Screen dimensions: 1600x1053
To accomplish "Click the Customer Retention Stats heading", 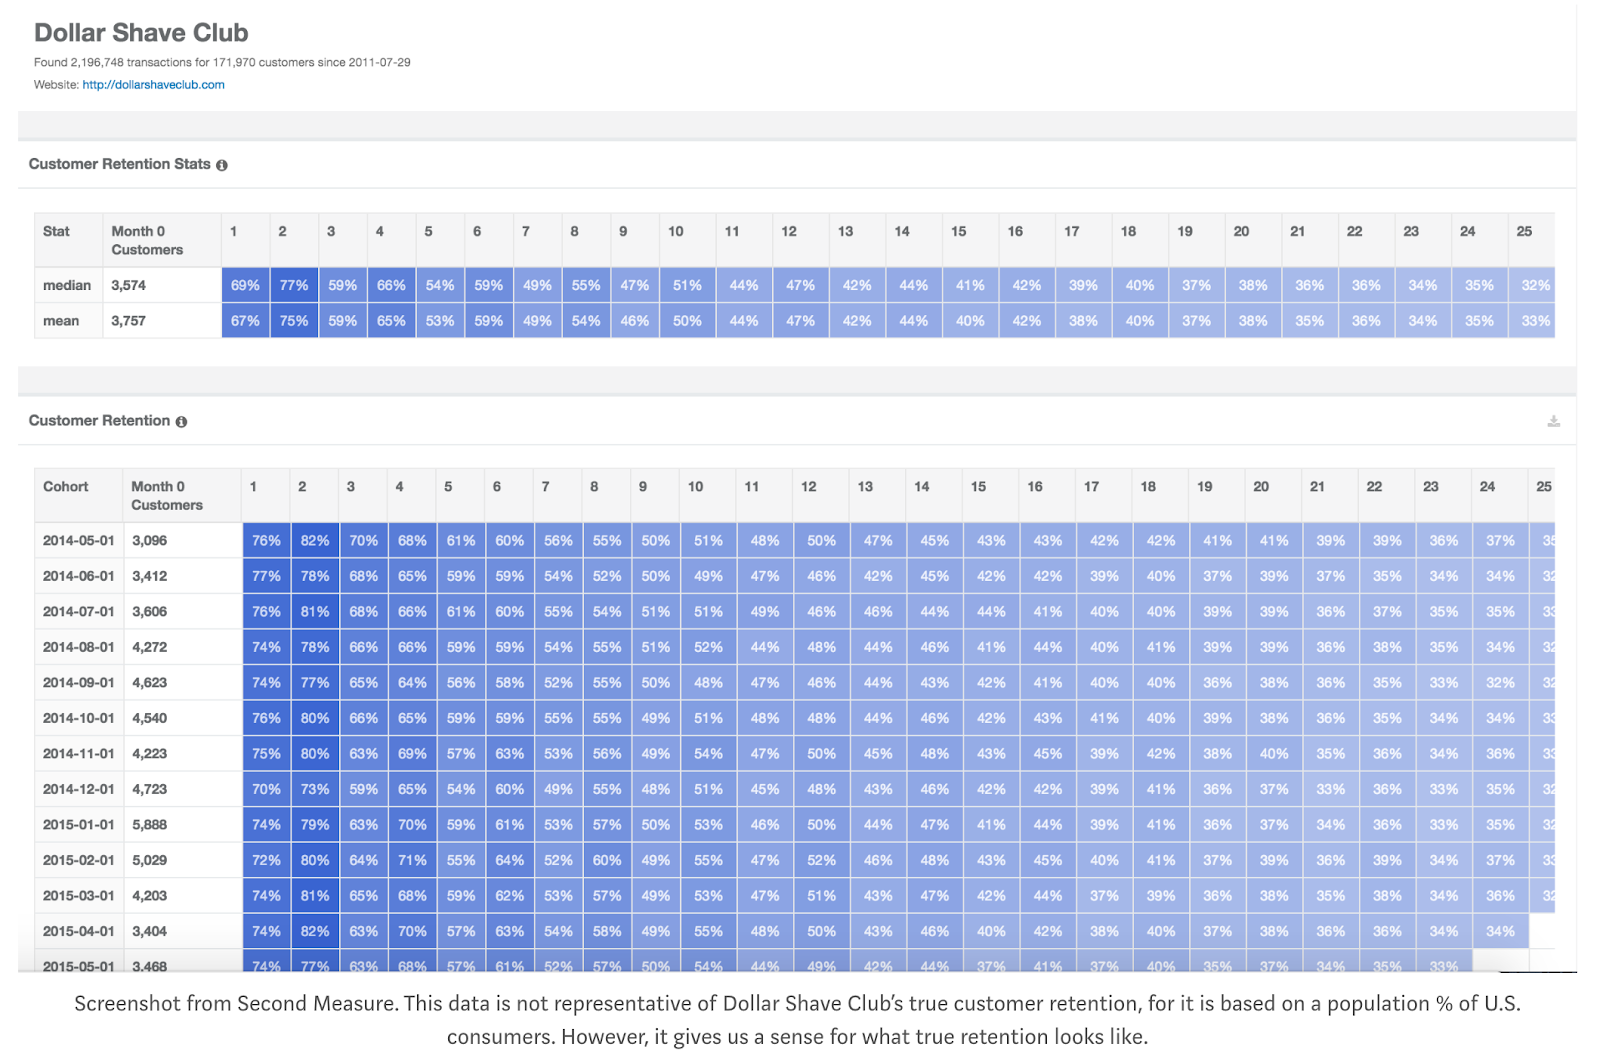I will pos(120,164).
